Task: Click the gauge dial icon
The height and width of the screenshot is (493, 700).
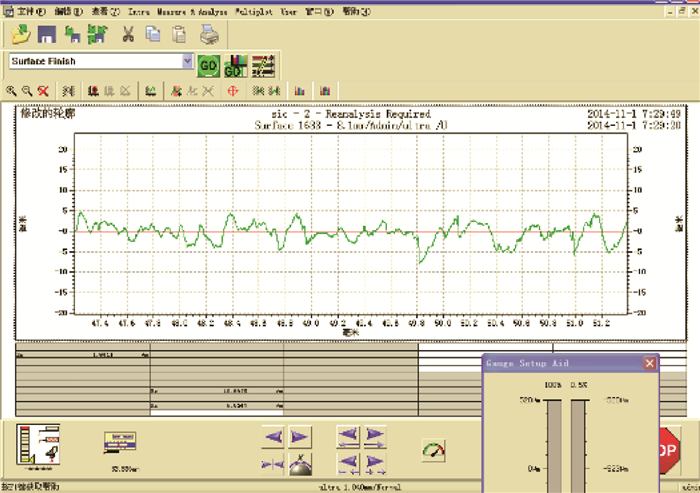Action: coord(432,451)
